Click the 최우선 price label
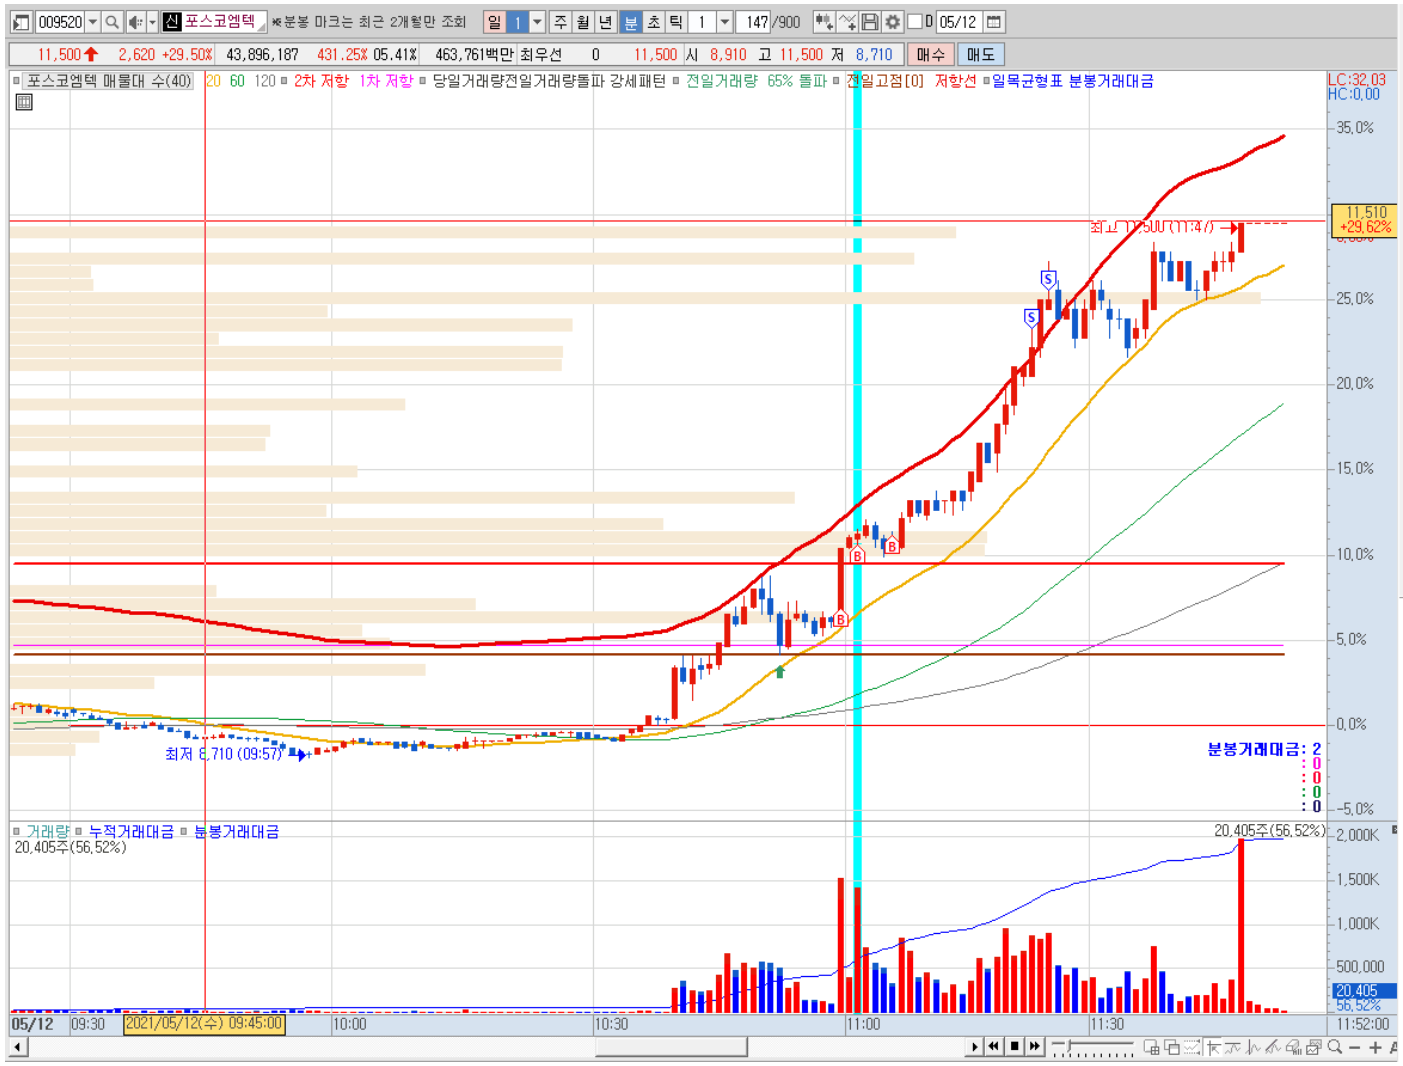1403x1066 pixels. (x=541, y=55)
